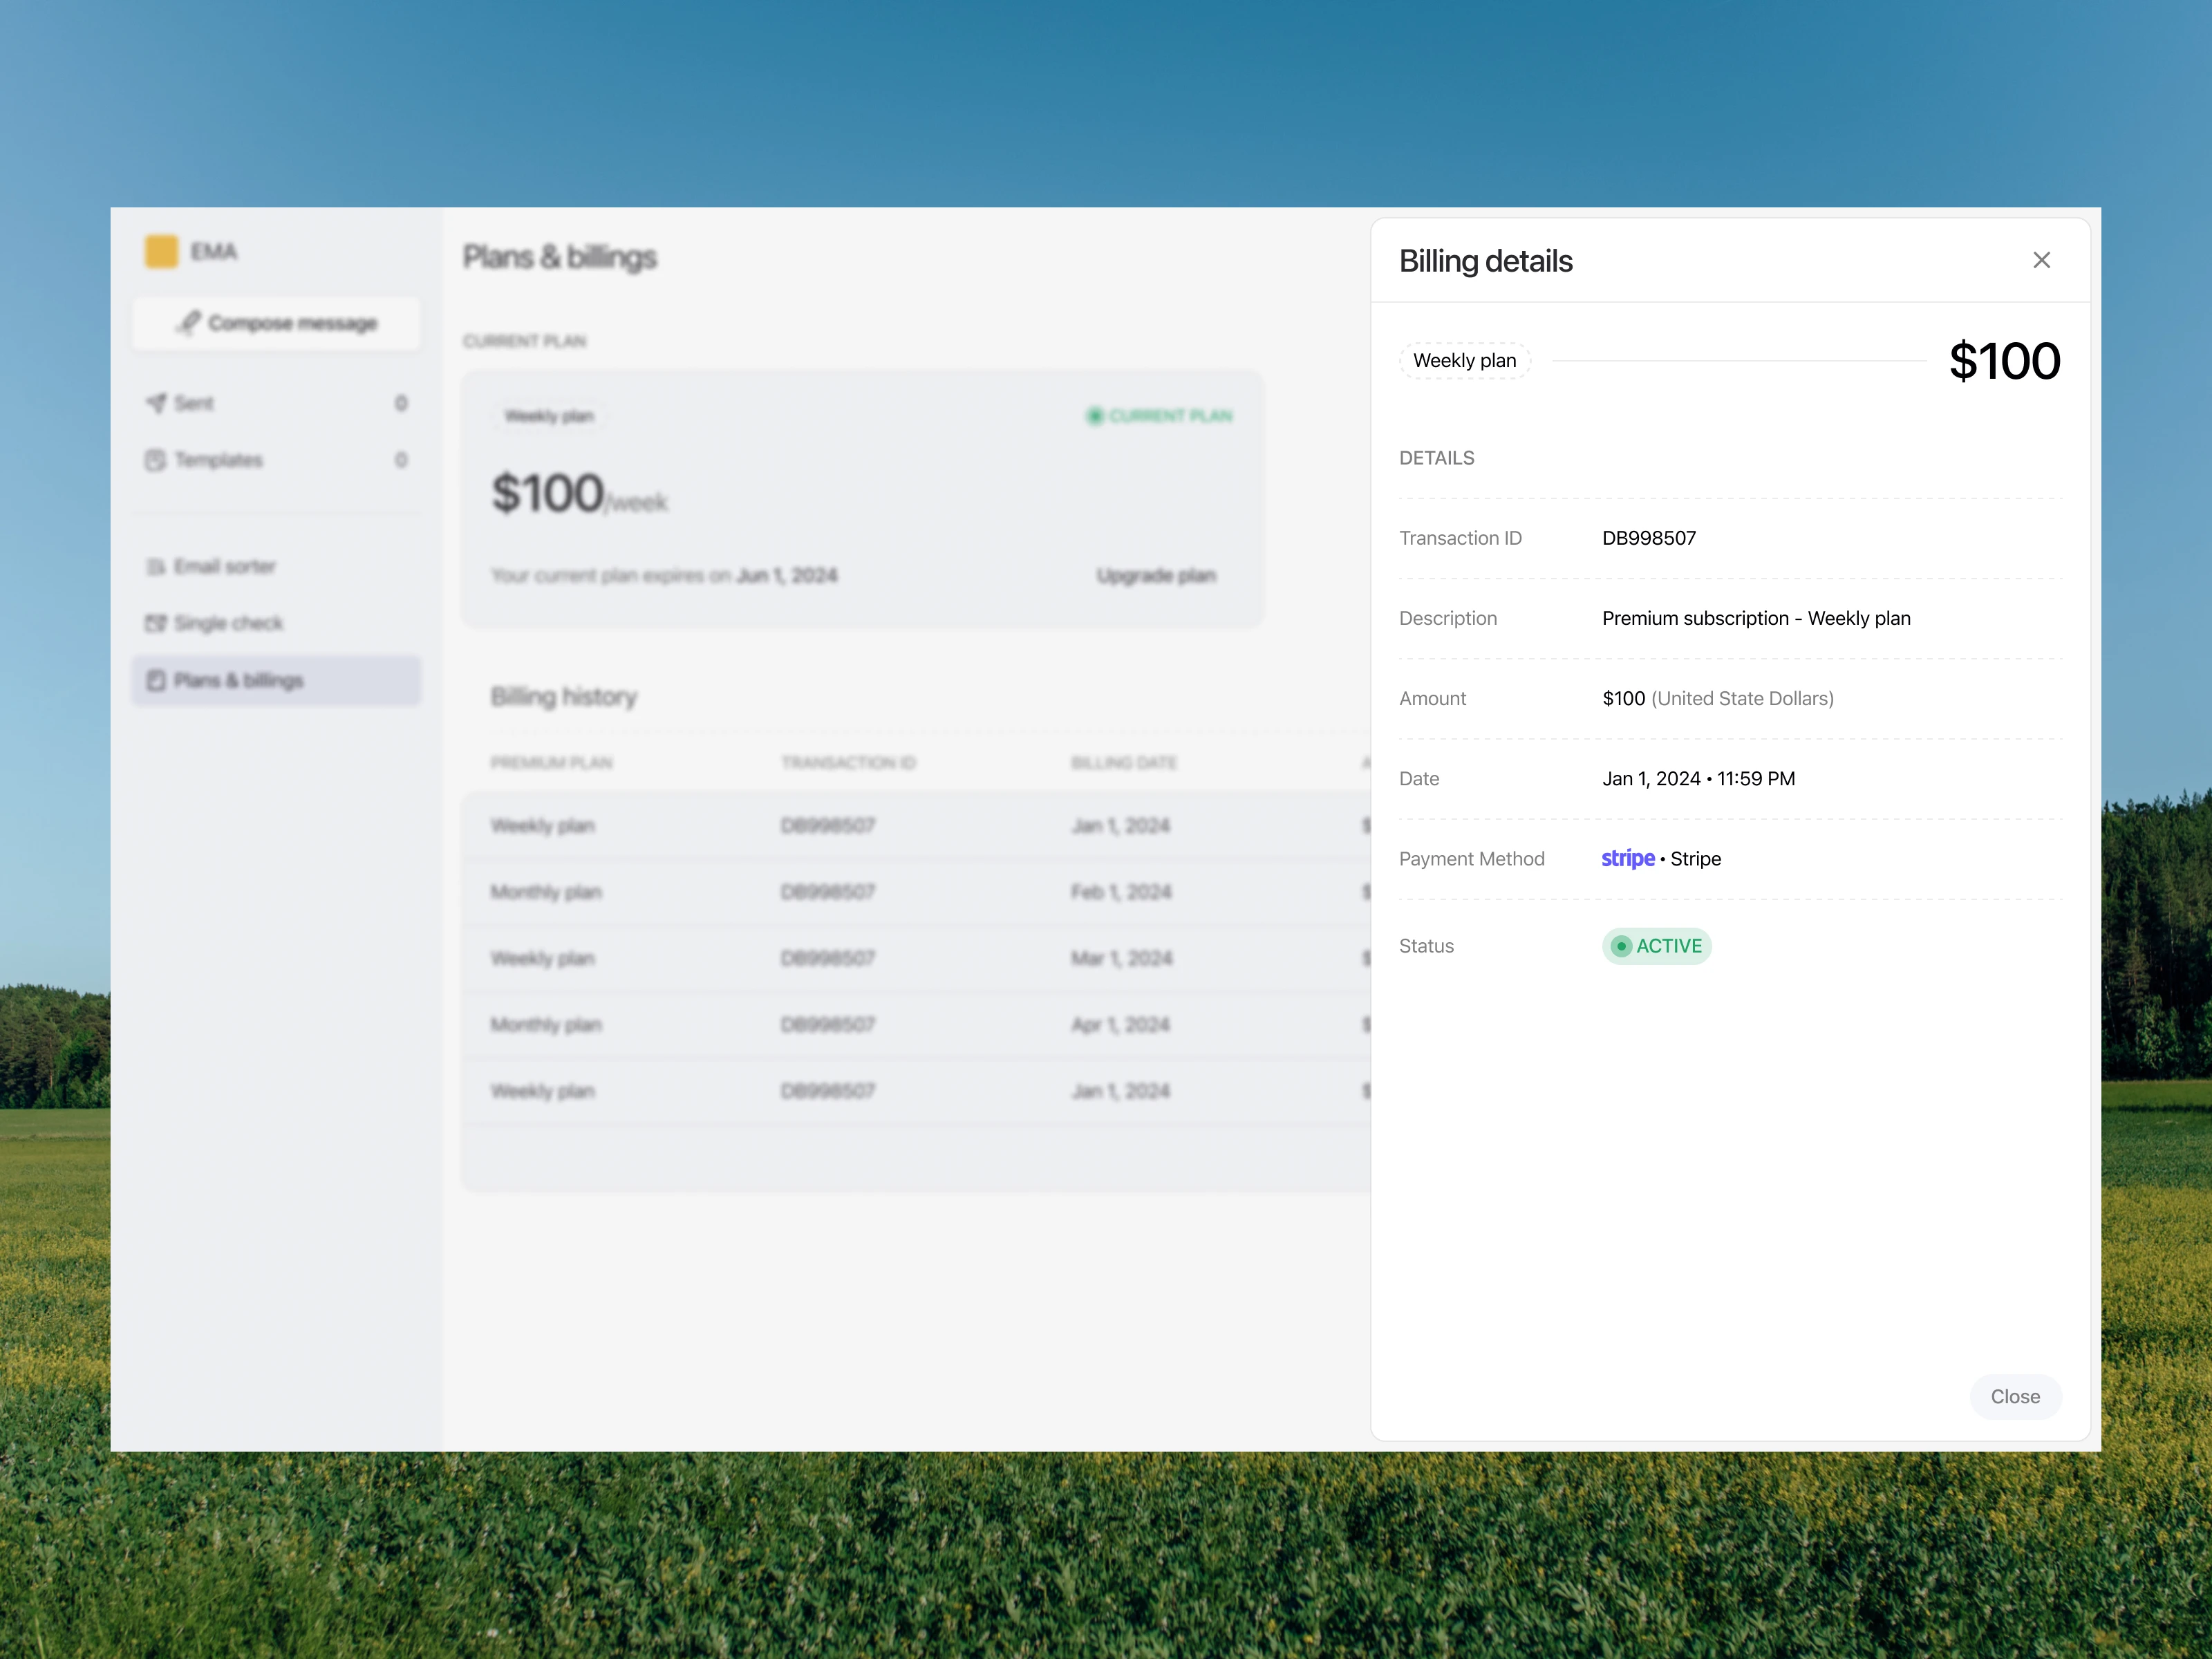Open the Sent folder in sidebar
This screenshot has width=2212, height=1659.
click(x=194, y=403)
